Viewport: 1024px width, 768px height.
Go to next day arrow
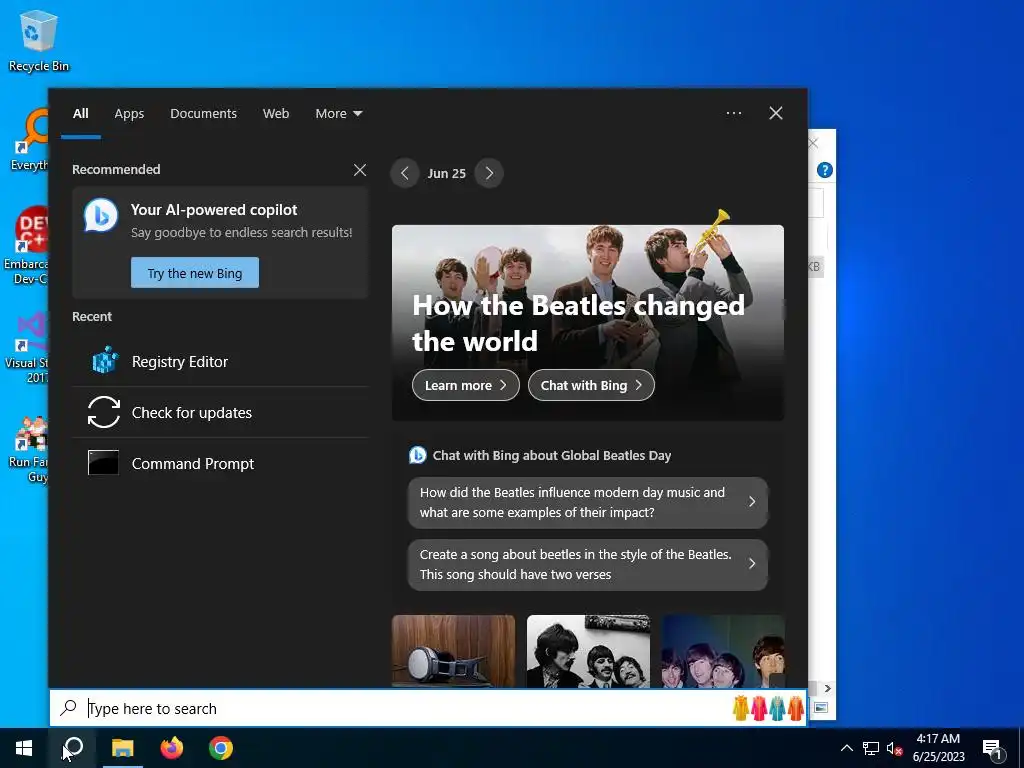coord(489,173)
